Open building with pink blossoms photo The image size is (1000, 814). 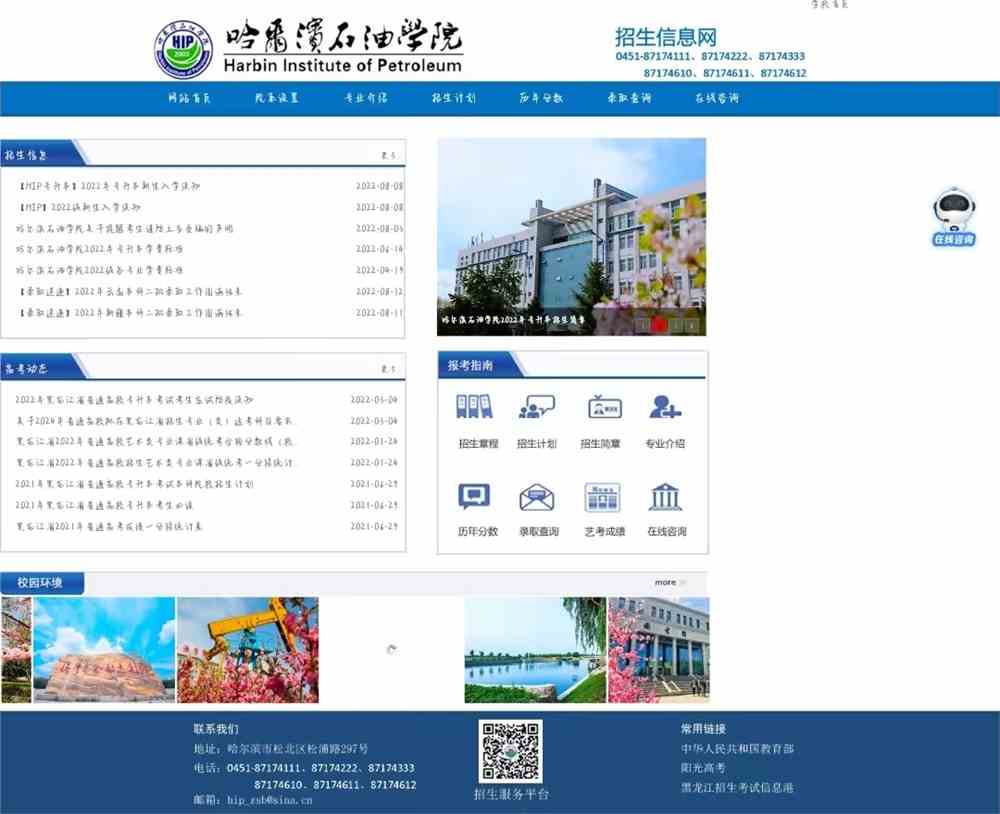[x=659, y=650]
